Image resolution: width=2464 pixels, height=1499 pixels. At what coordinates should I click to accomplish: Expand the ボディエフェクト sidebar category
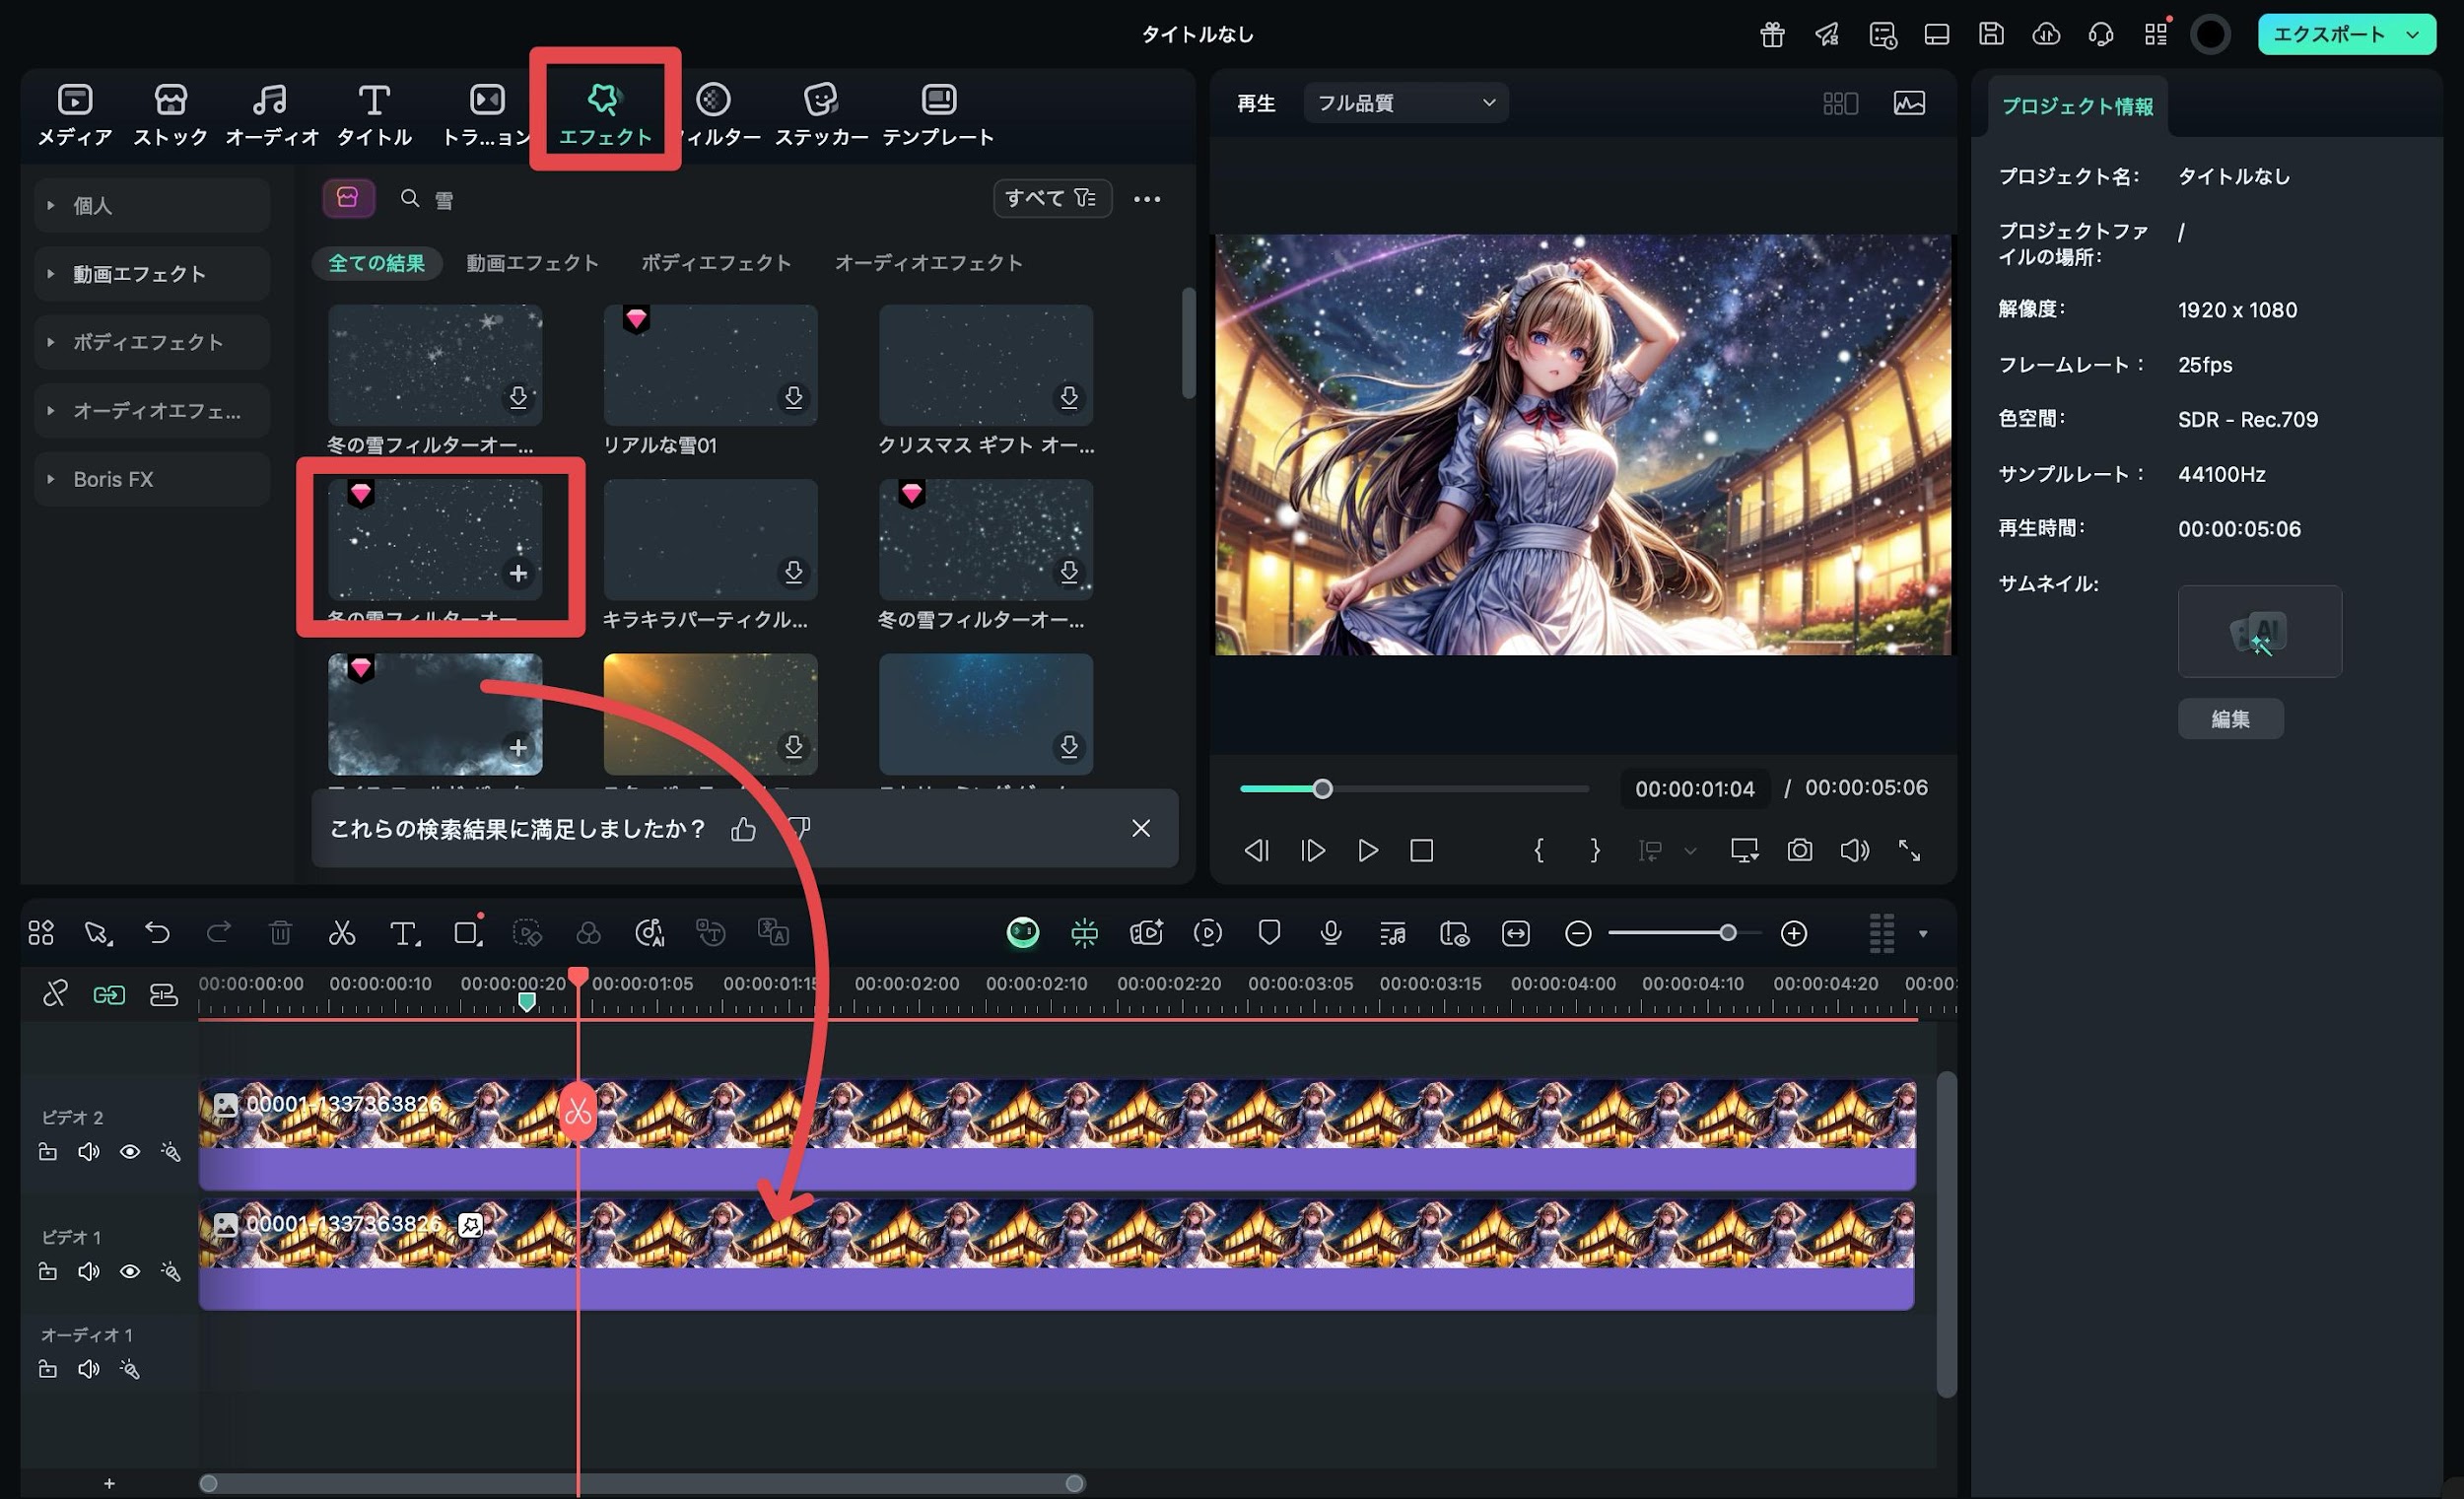(152, 342)
